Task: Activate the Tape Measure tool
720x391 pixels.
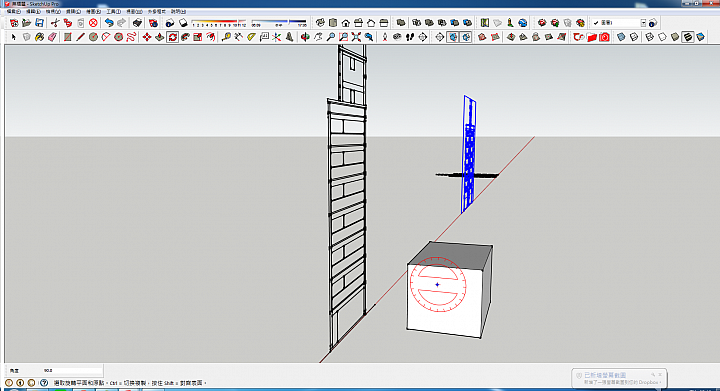Action: coord(226,37)
